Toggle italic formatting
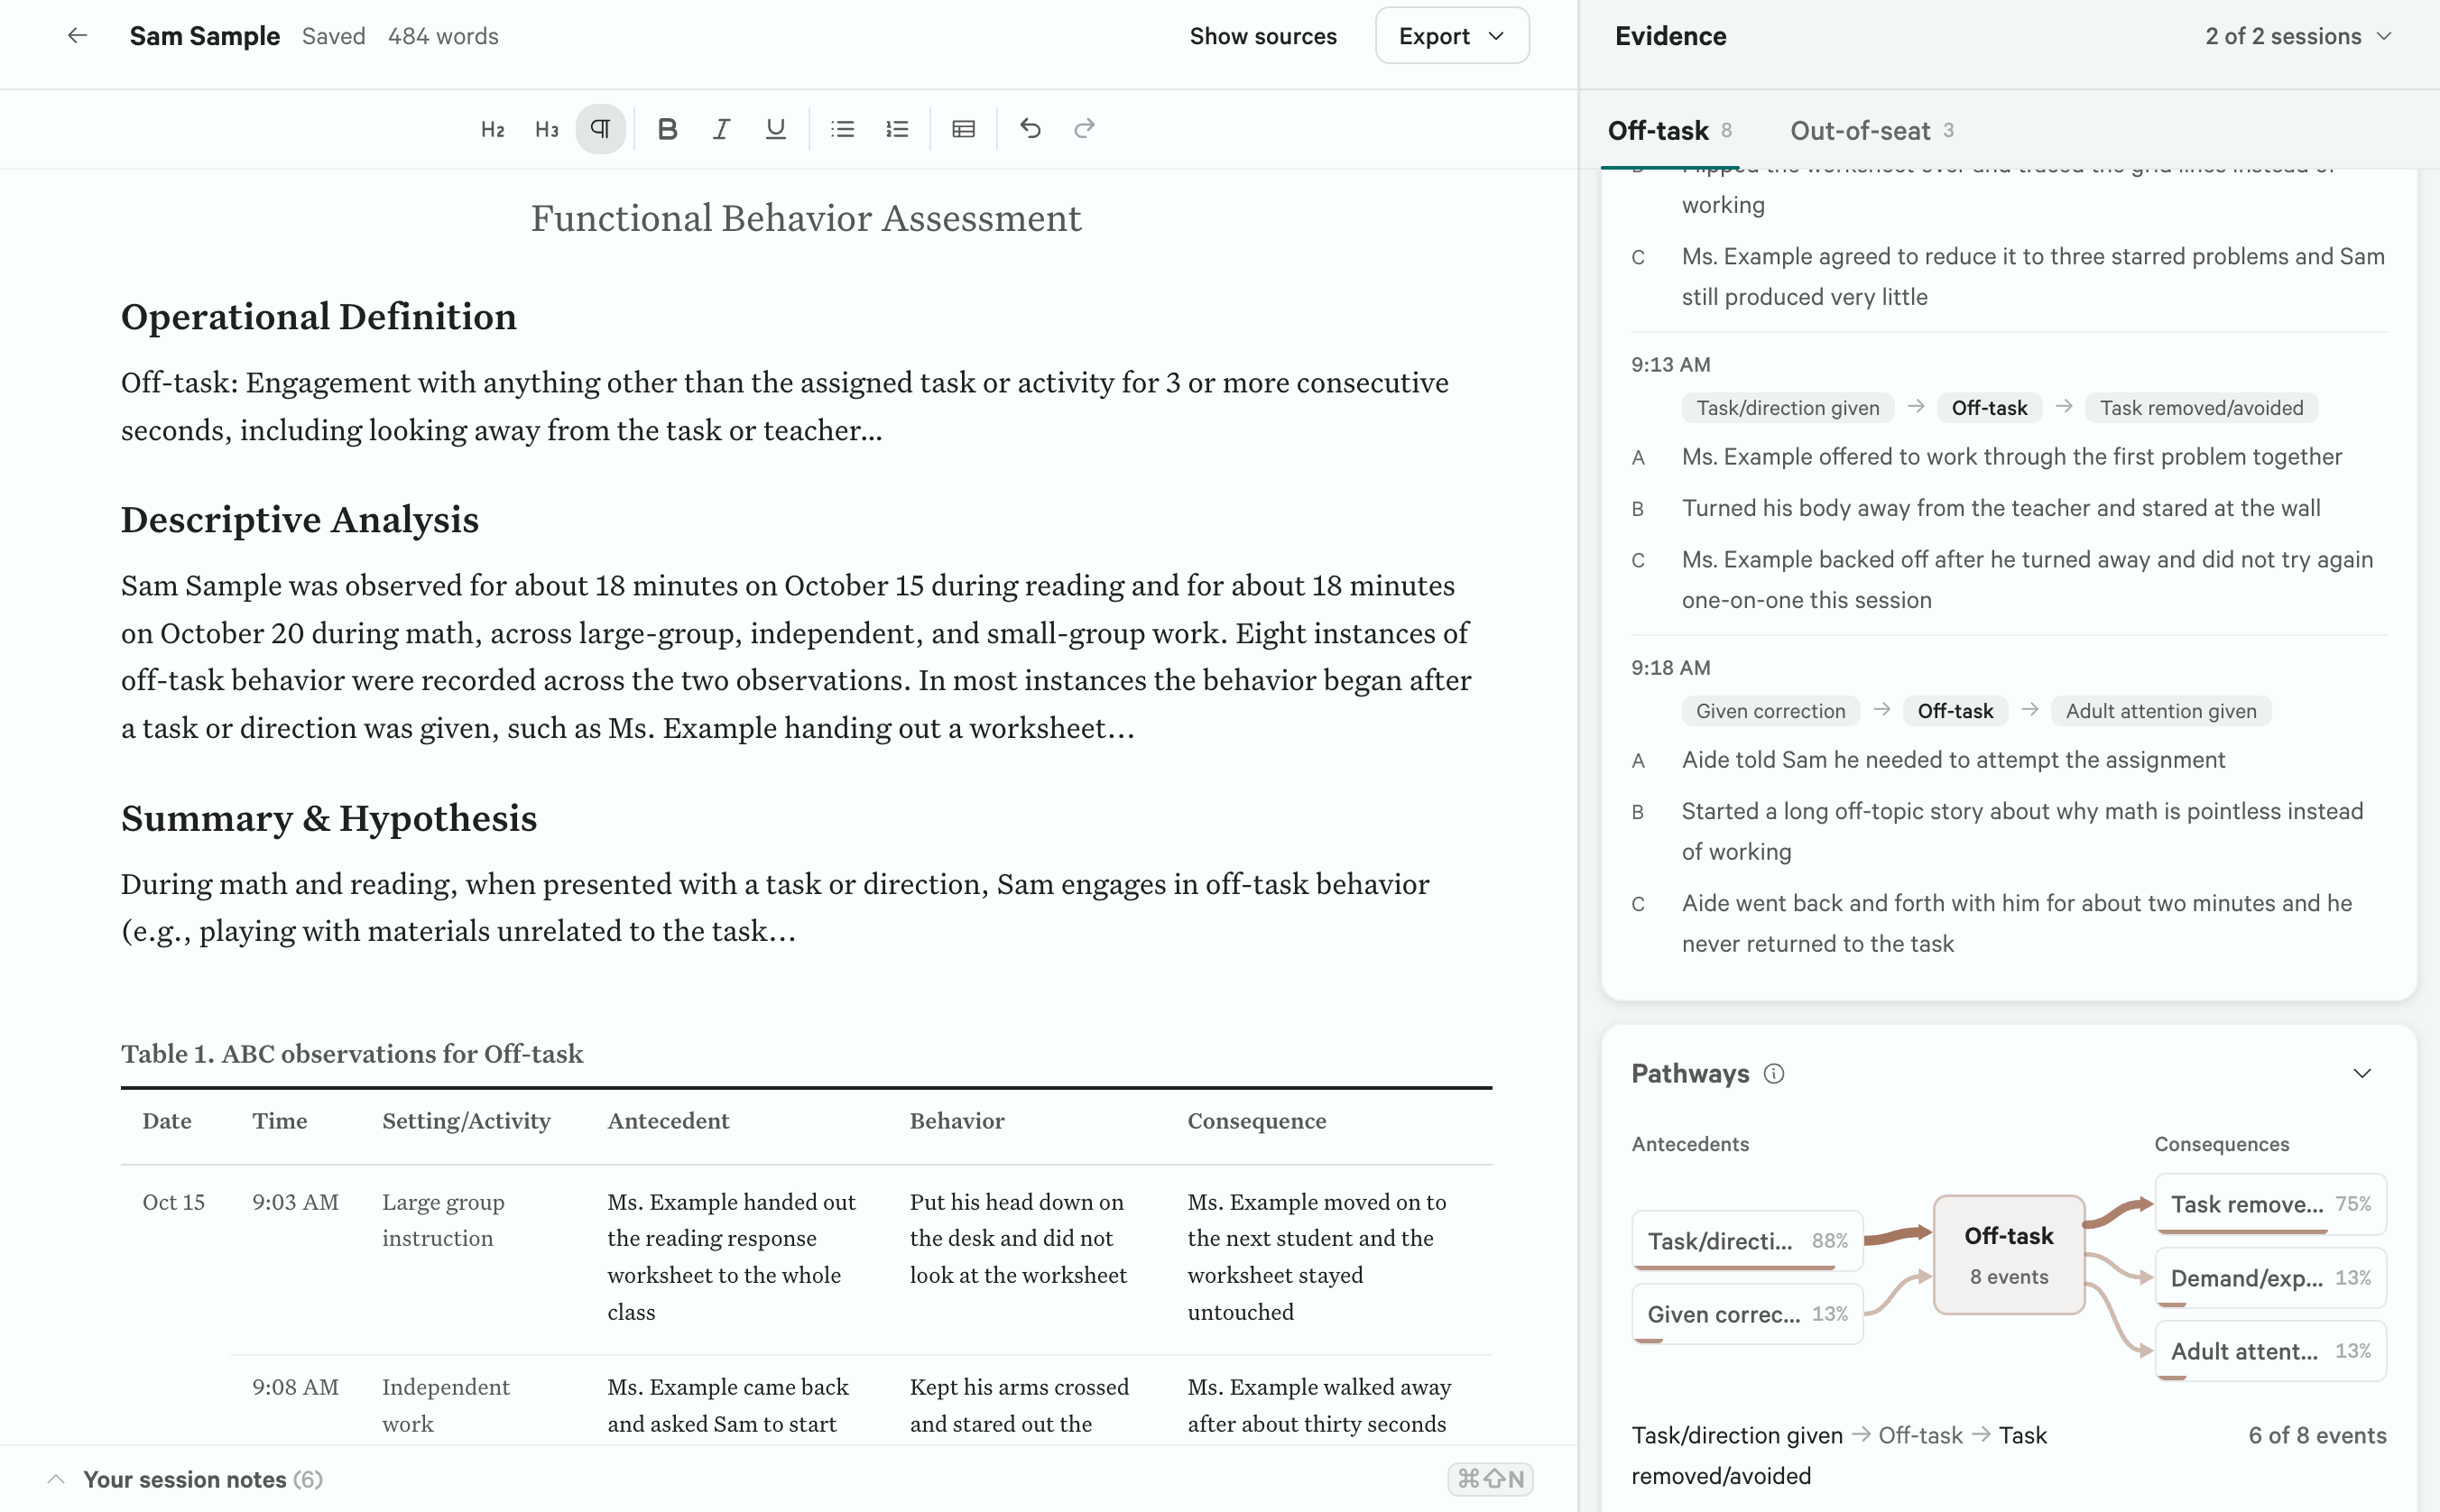2440x1512 pixels. pyautogui.click(x=721, y=129)
